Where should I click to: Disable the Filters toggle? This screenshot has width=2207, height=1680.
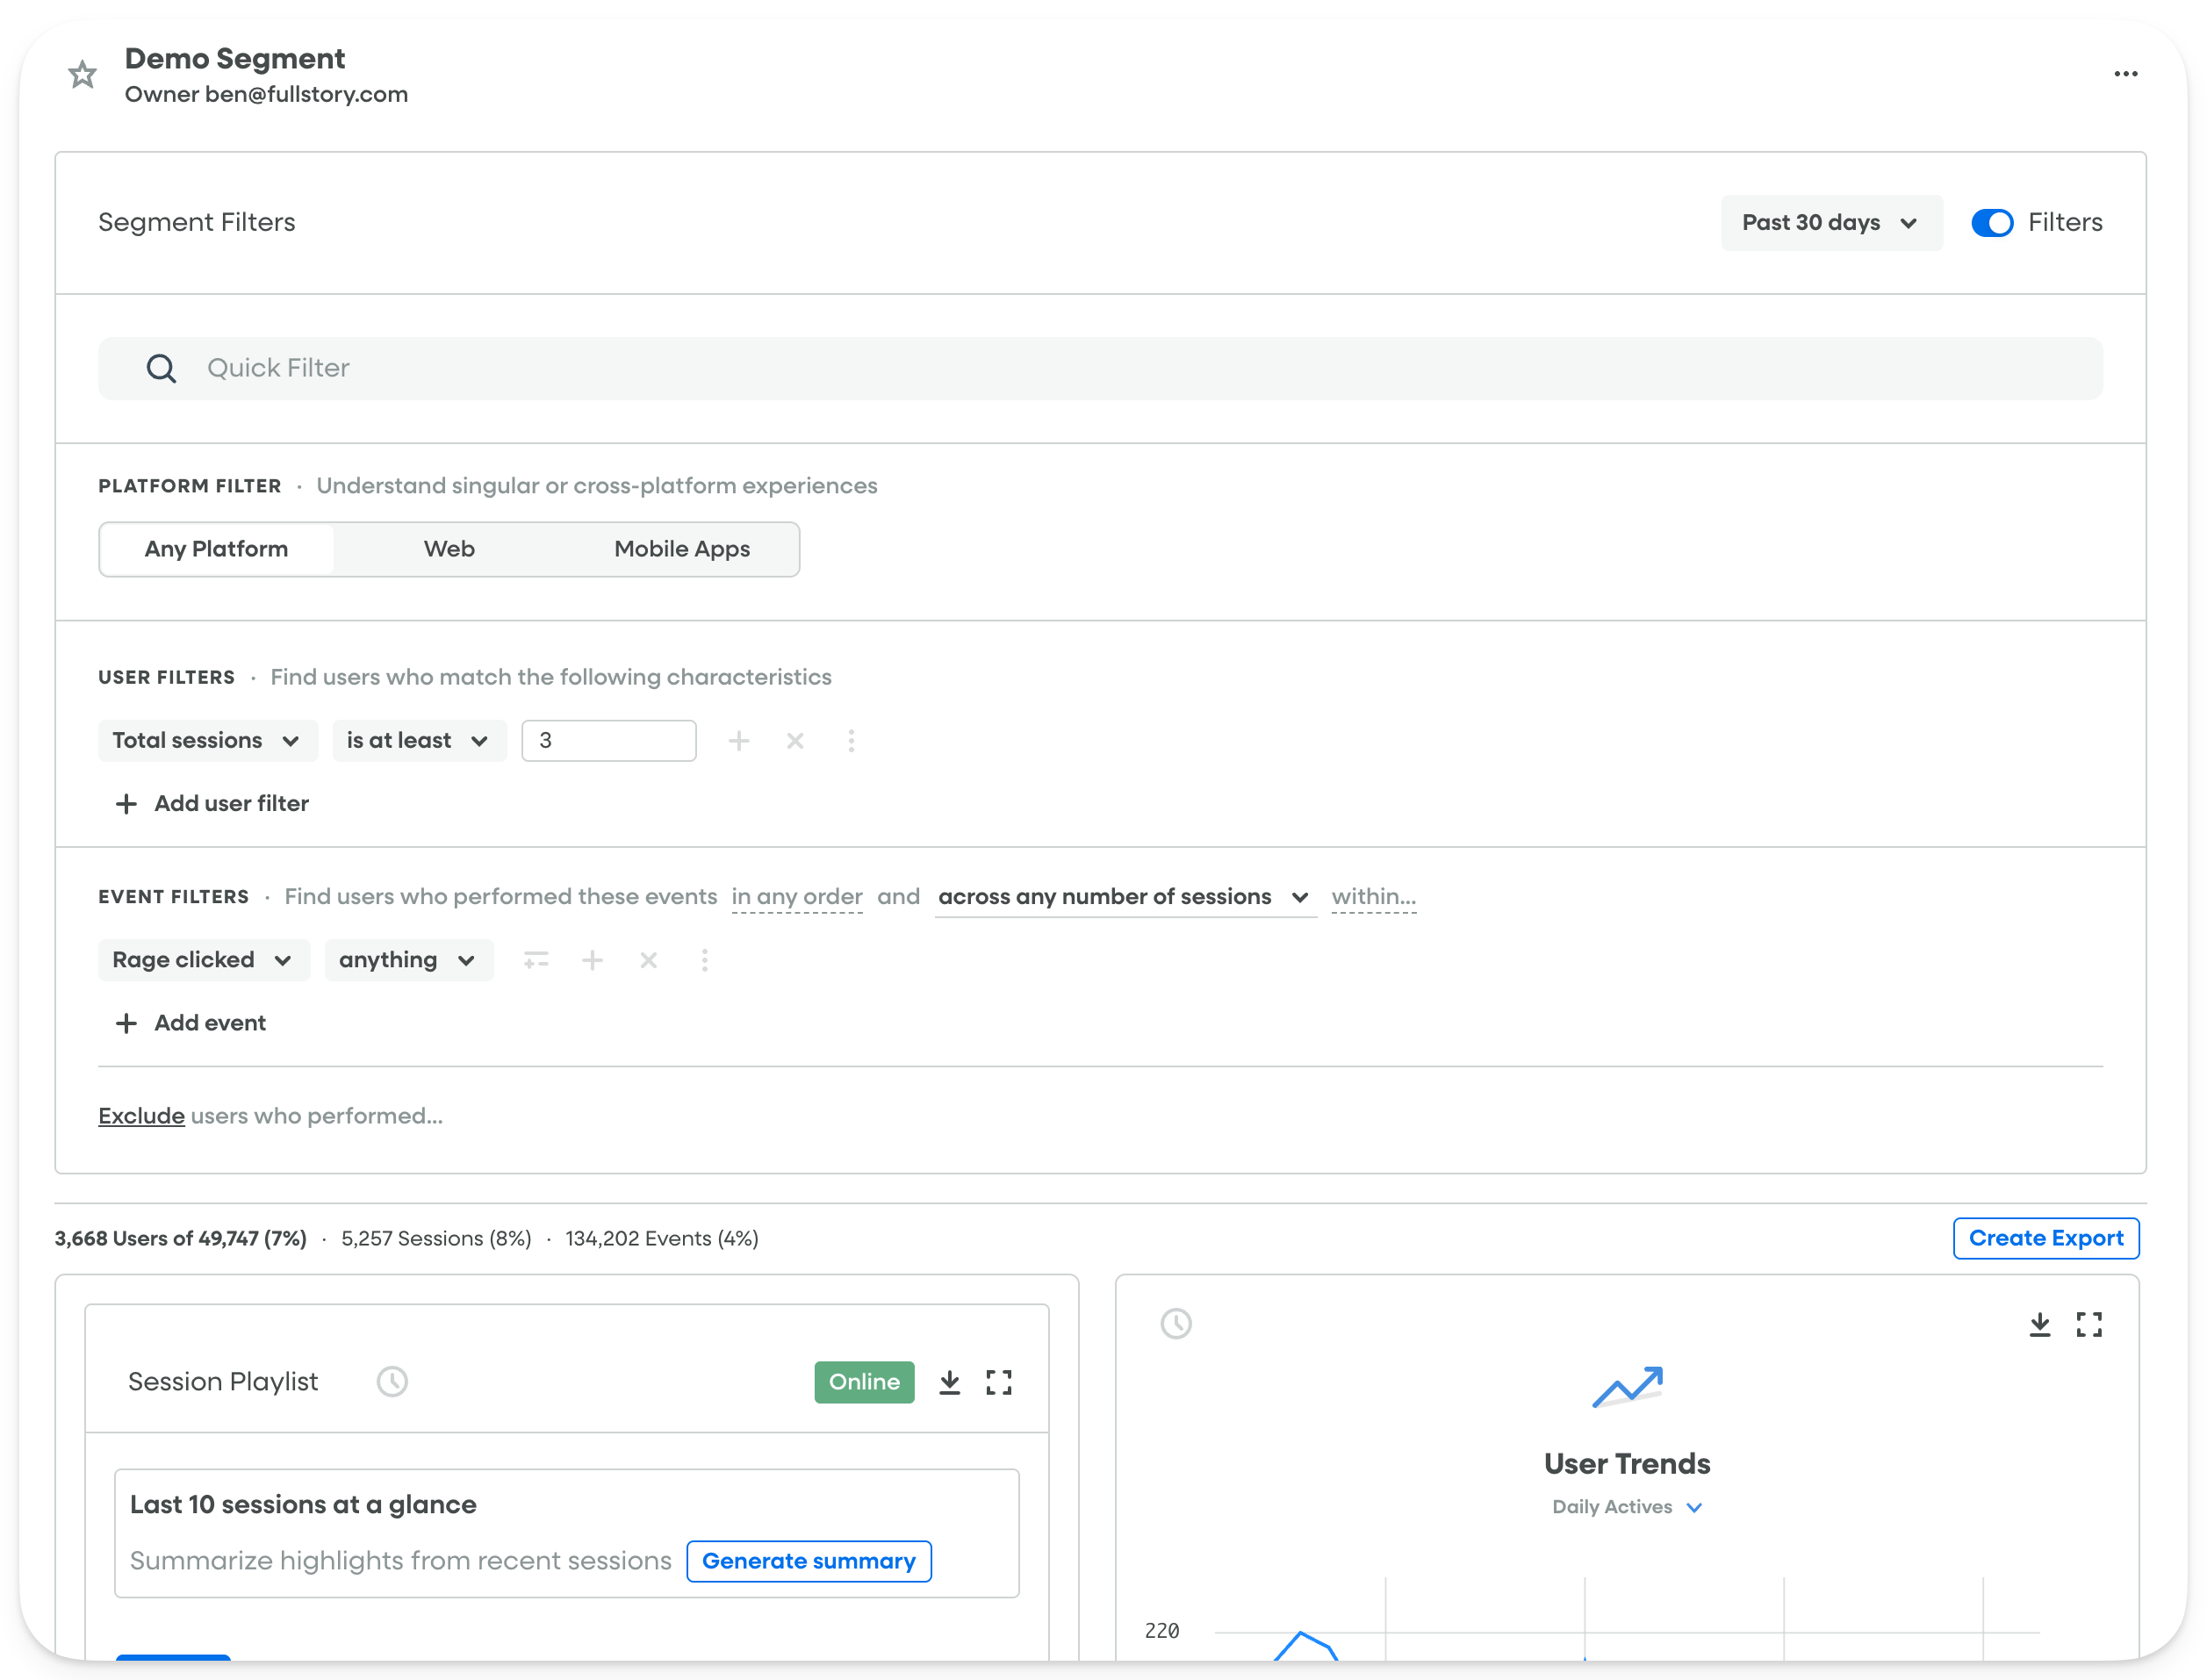[x=1991, y=222]
